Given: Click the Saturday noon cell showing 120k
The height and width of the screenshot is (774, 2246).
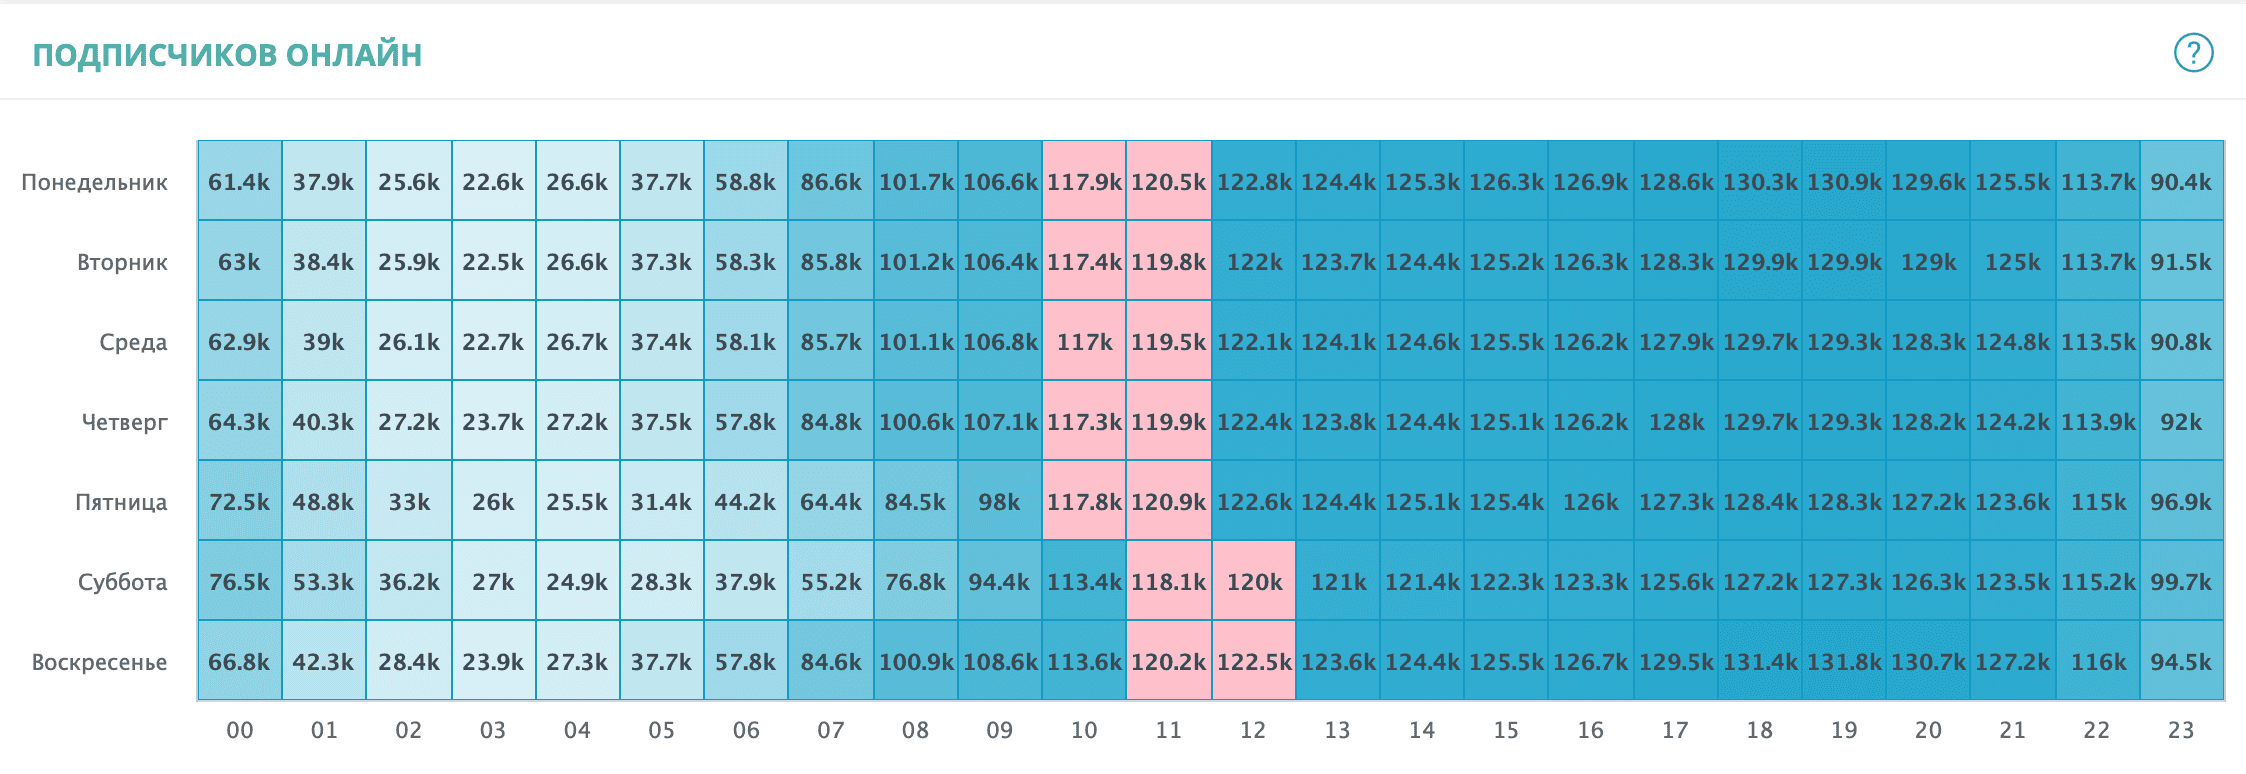Looking at the screenshot, I should 1253,582.
